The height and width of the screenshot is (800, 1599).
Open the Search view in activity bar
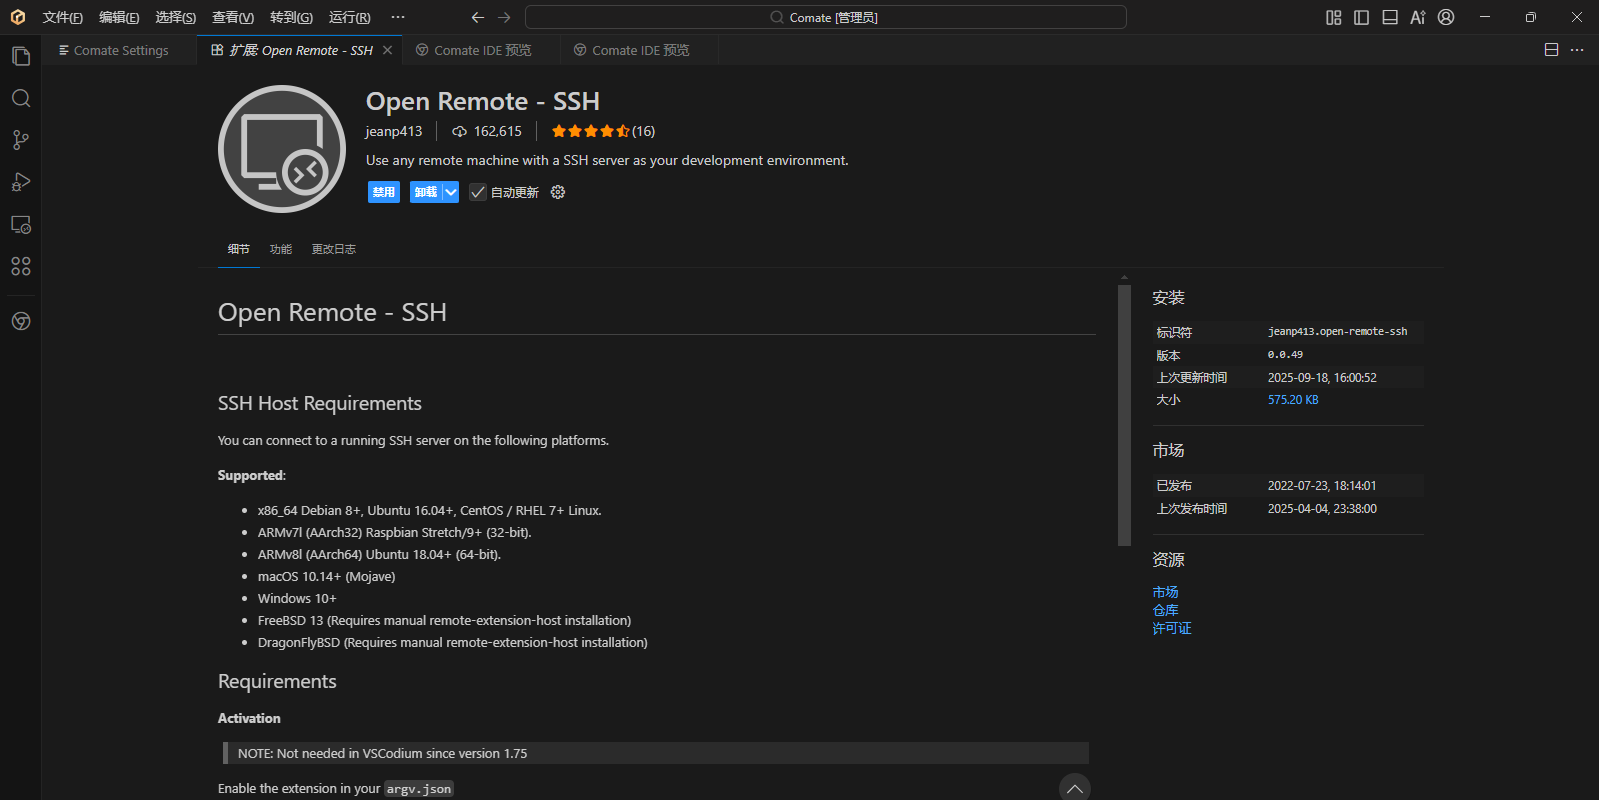(x=21, y=98)
